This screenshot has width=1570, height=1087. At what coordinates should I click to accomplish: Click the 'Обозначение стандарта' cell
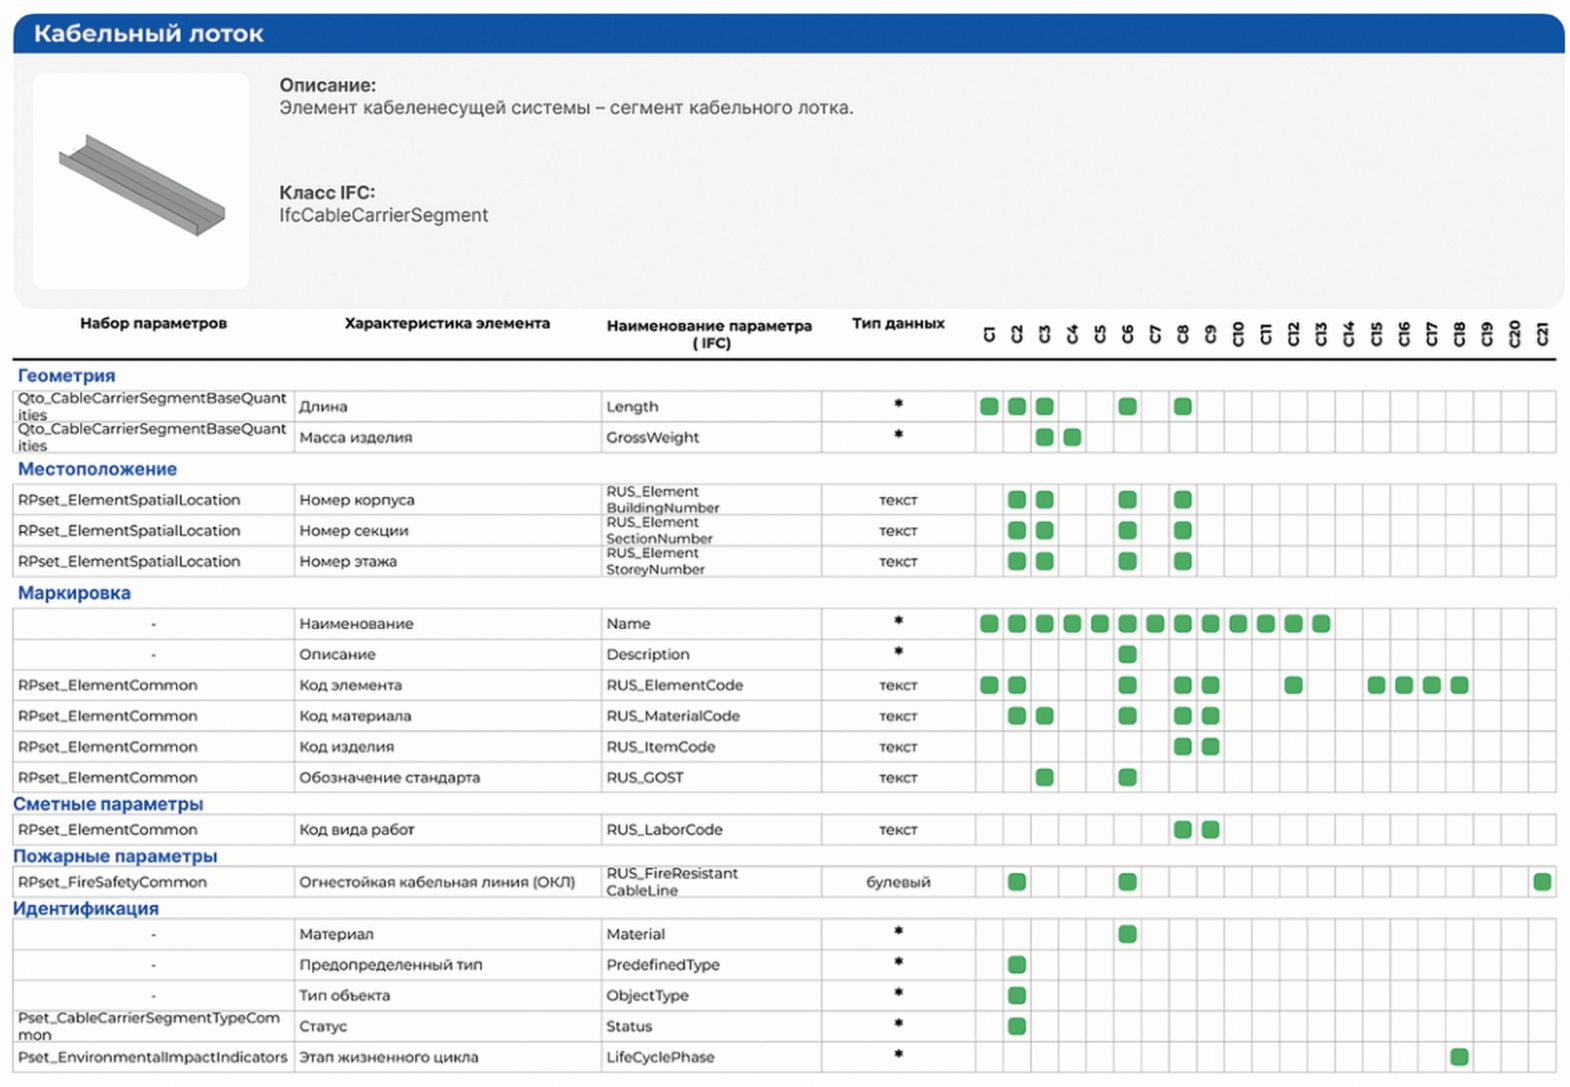(x=447, y=777)
